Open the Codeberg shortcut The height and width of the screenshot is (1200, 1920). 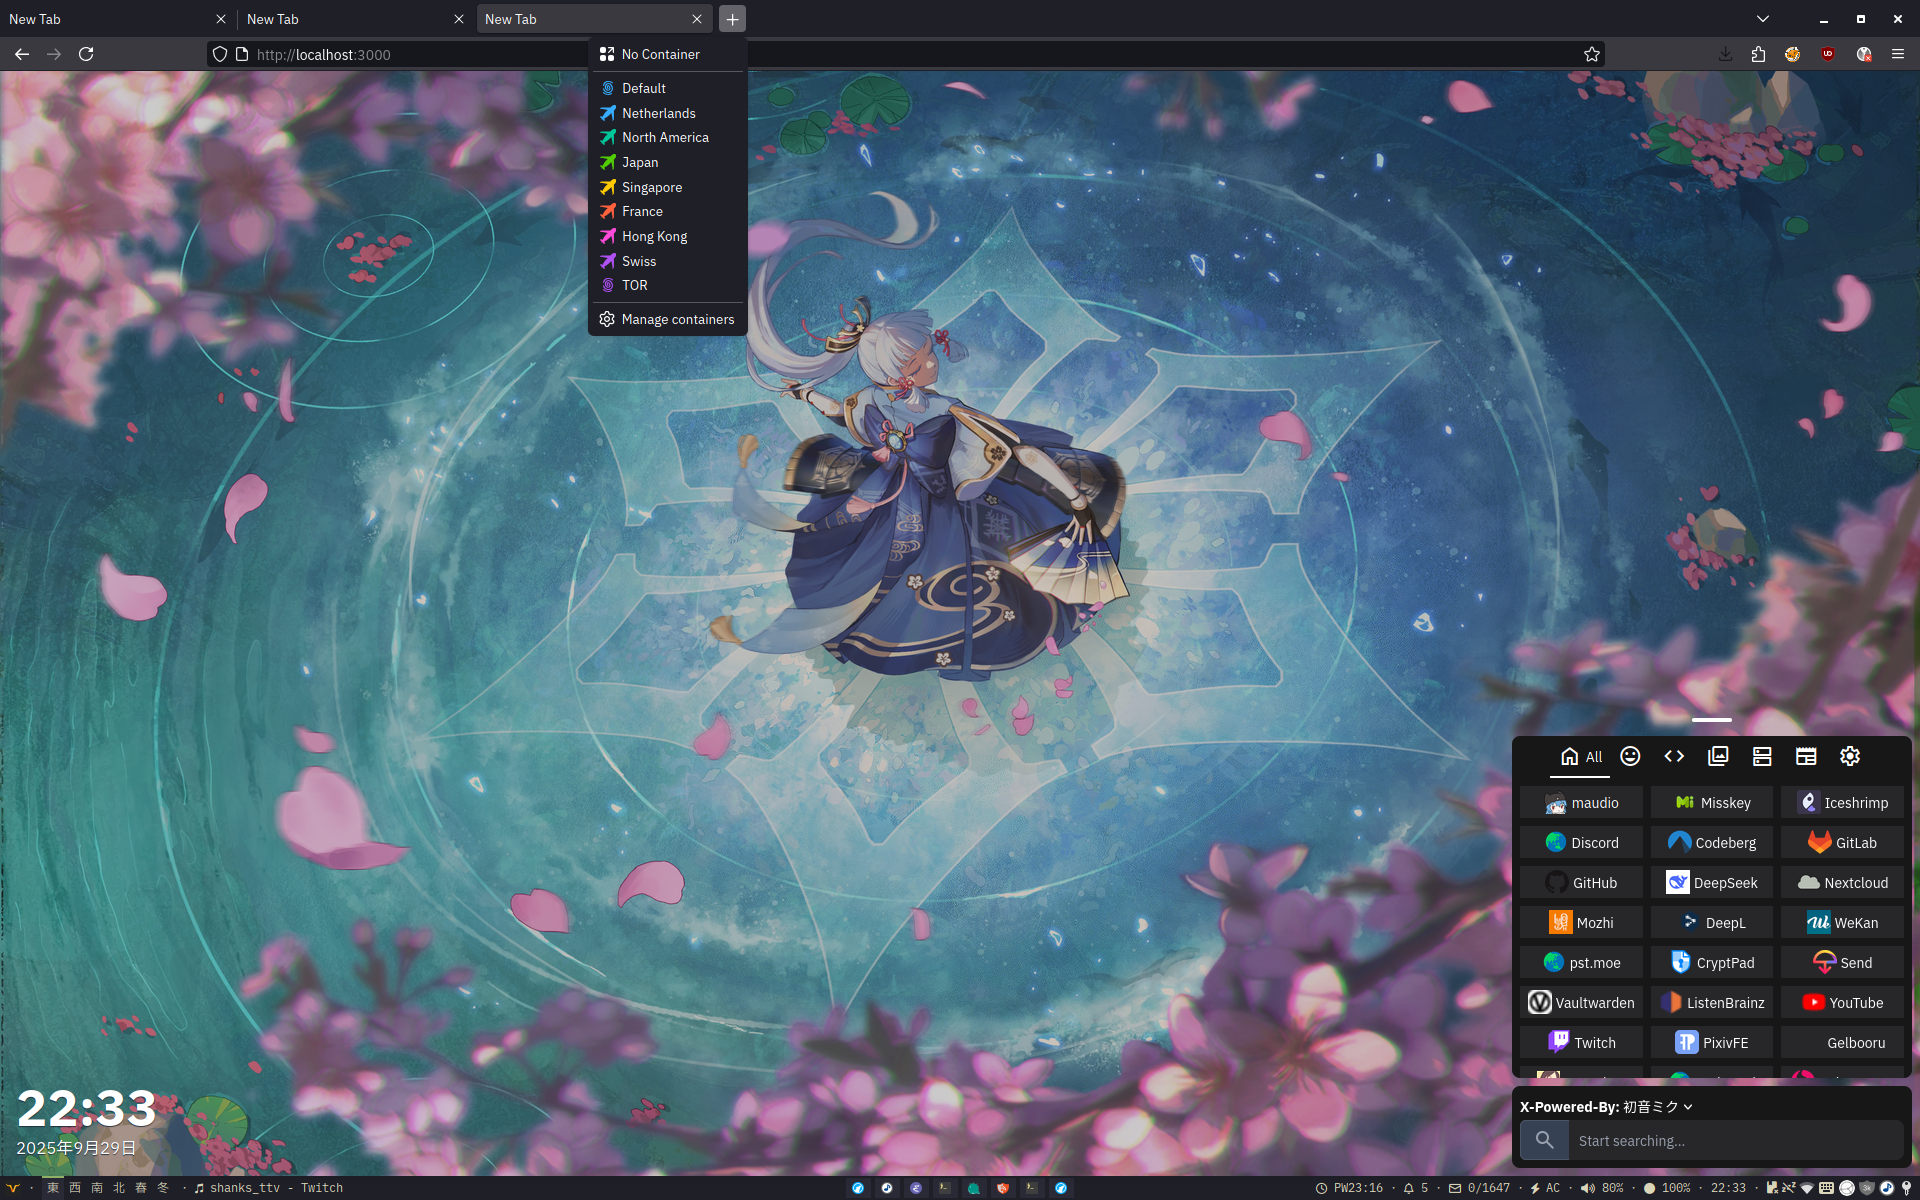pos(1712,842)
